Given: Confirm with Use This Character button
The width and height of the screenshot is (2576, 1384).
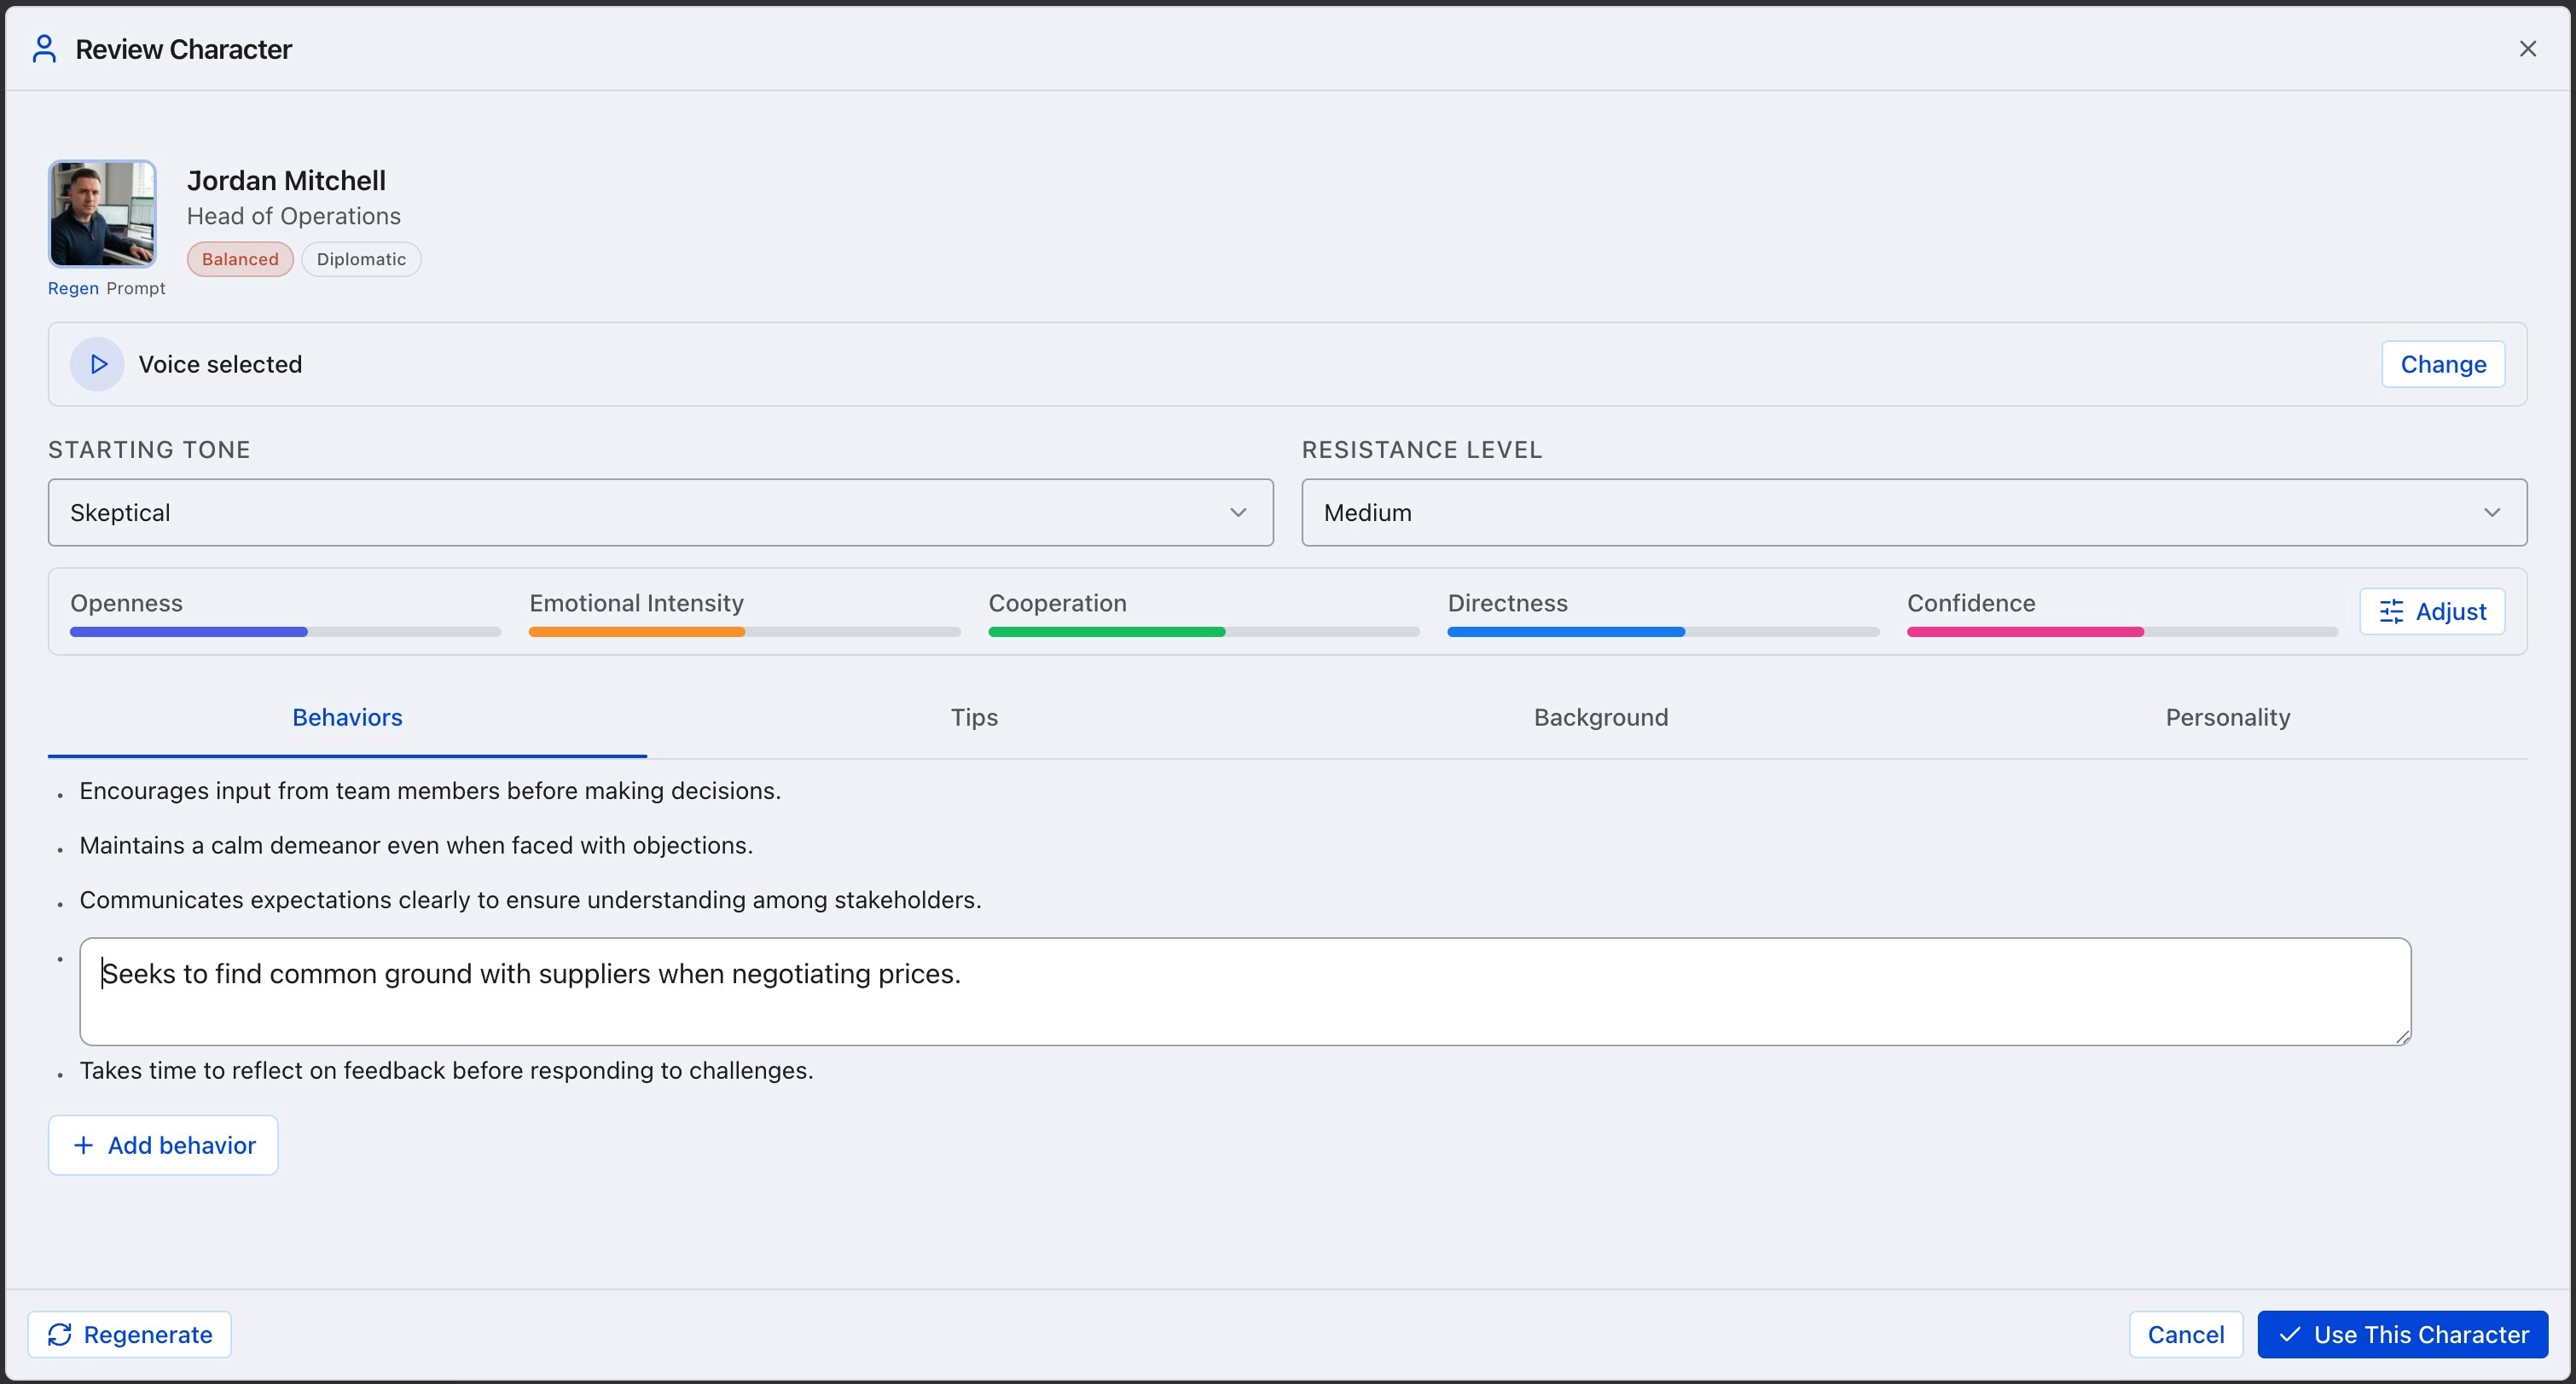Looking at the screenshot, I should [x=2401, y=1334].
